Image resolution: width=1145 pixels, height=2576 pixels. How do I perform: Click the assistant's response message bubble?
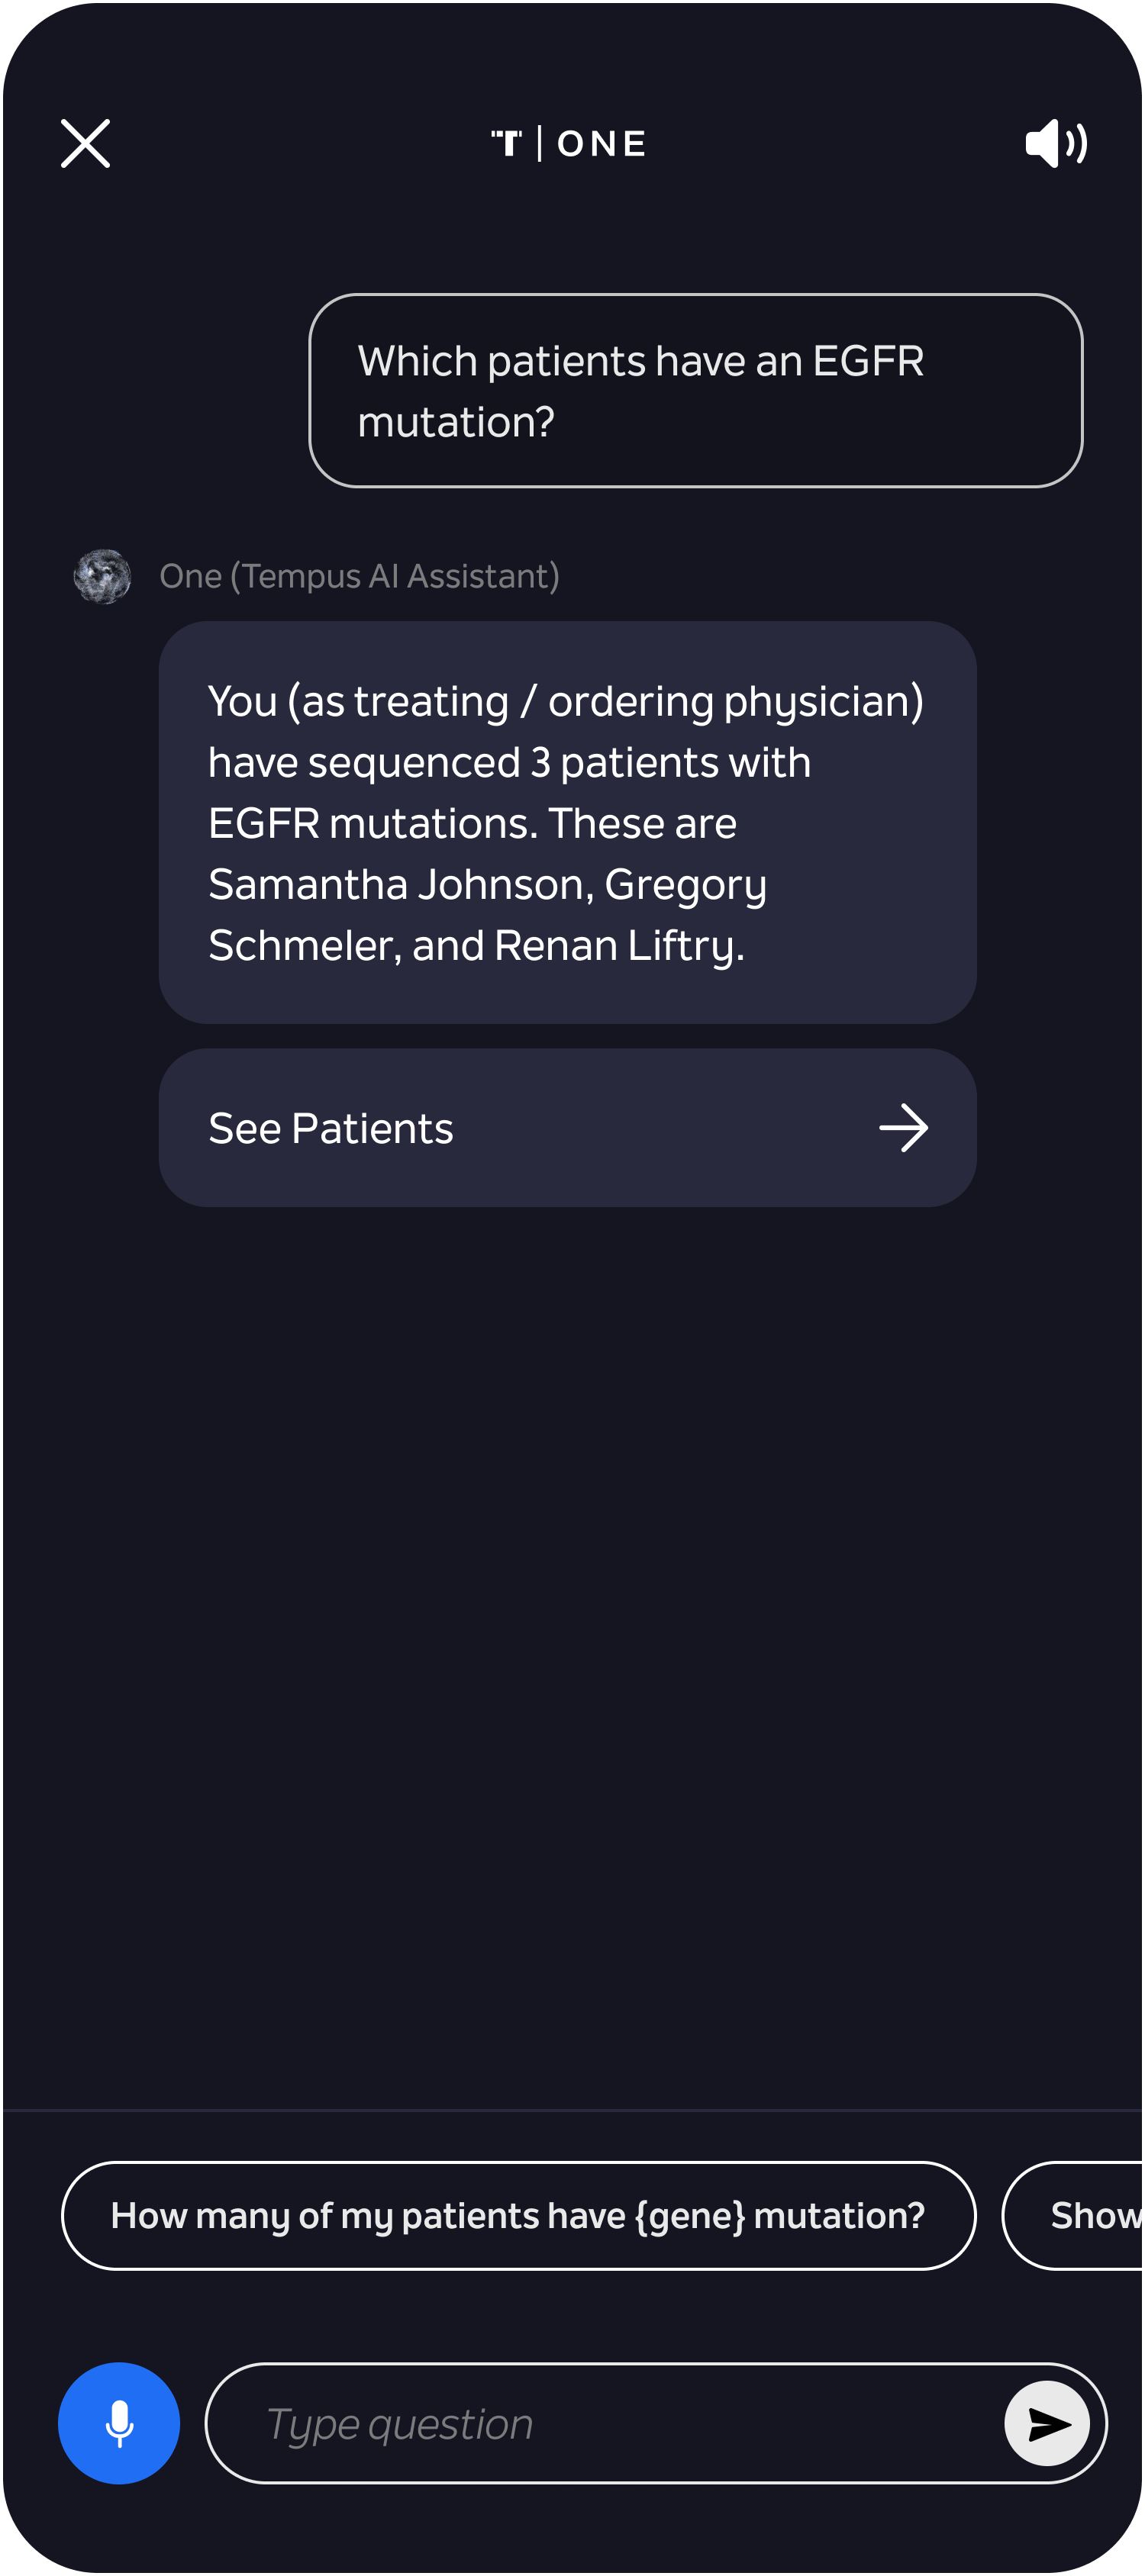567,822
